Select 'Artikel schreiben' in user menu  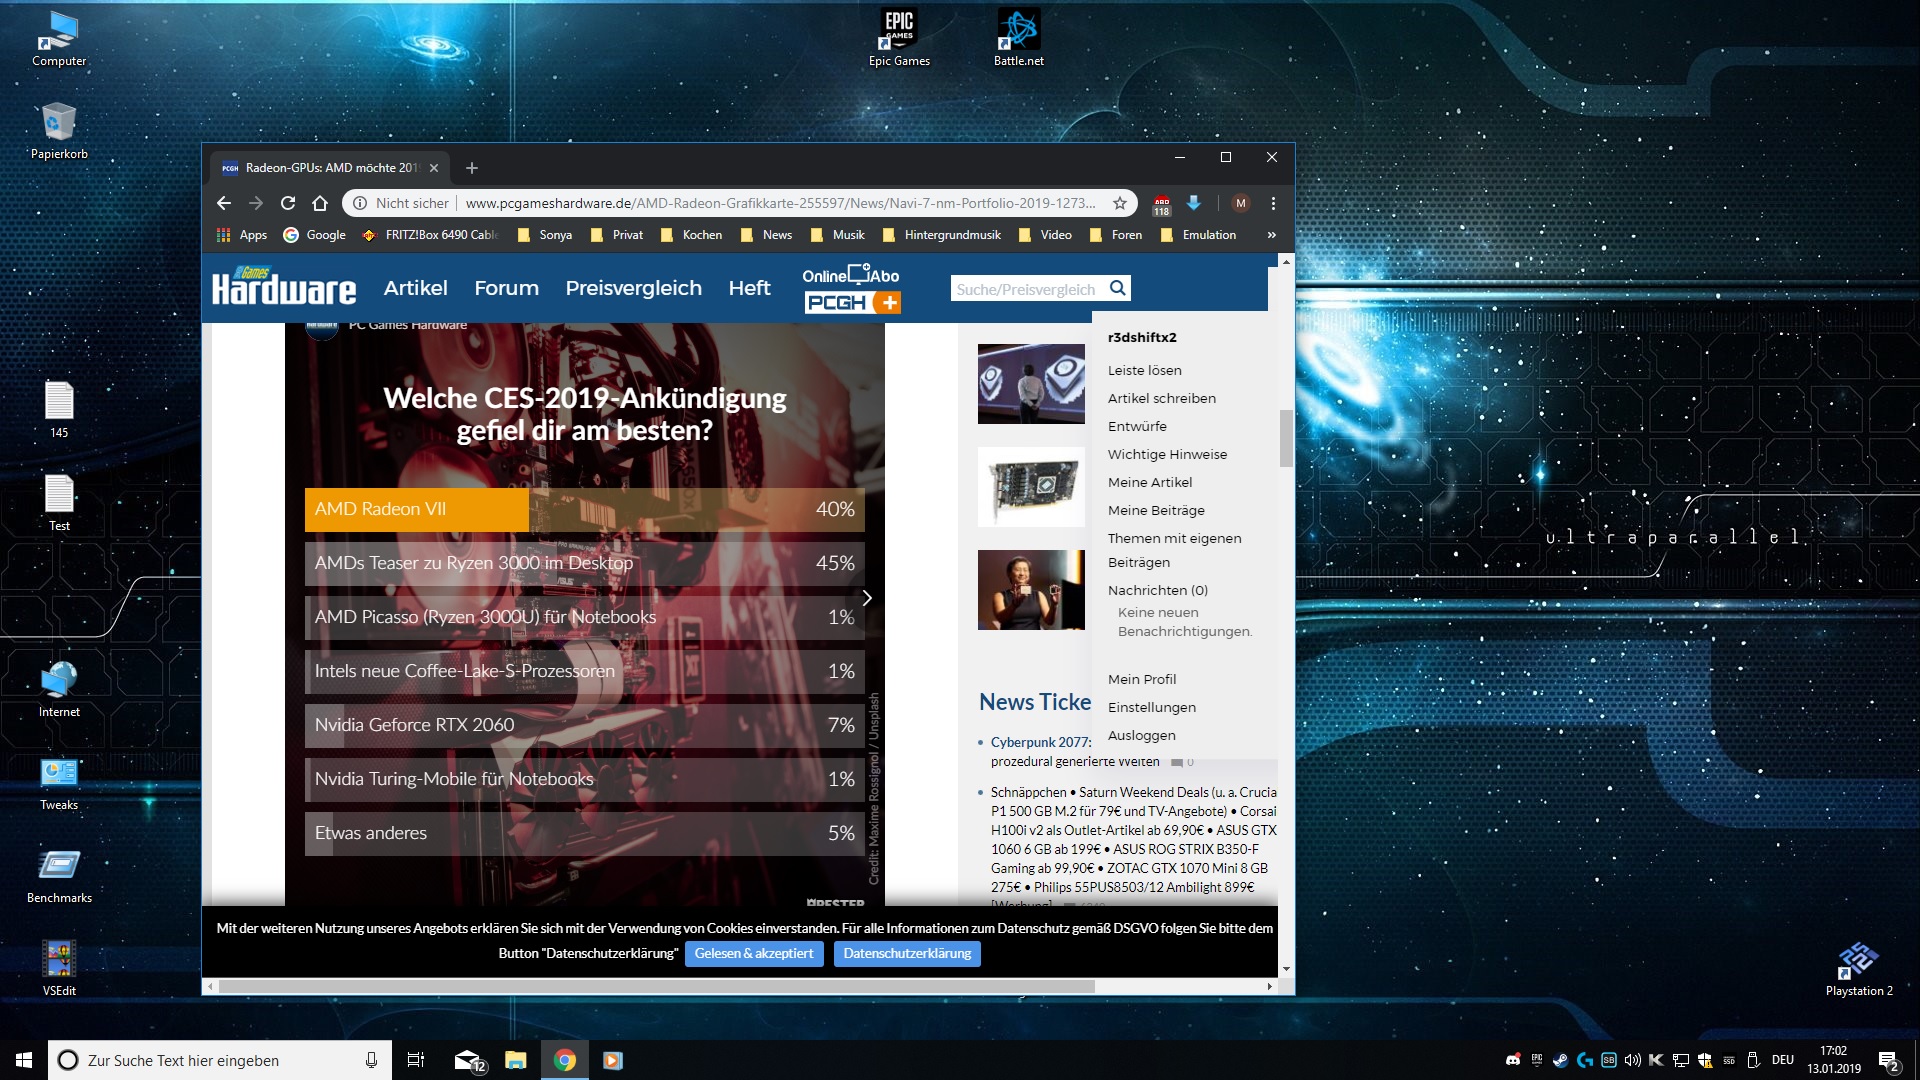tap(1162, 398)
